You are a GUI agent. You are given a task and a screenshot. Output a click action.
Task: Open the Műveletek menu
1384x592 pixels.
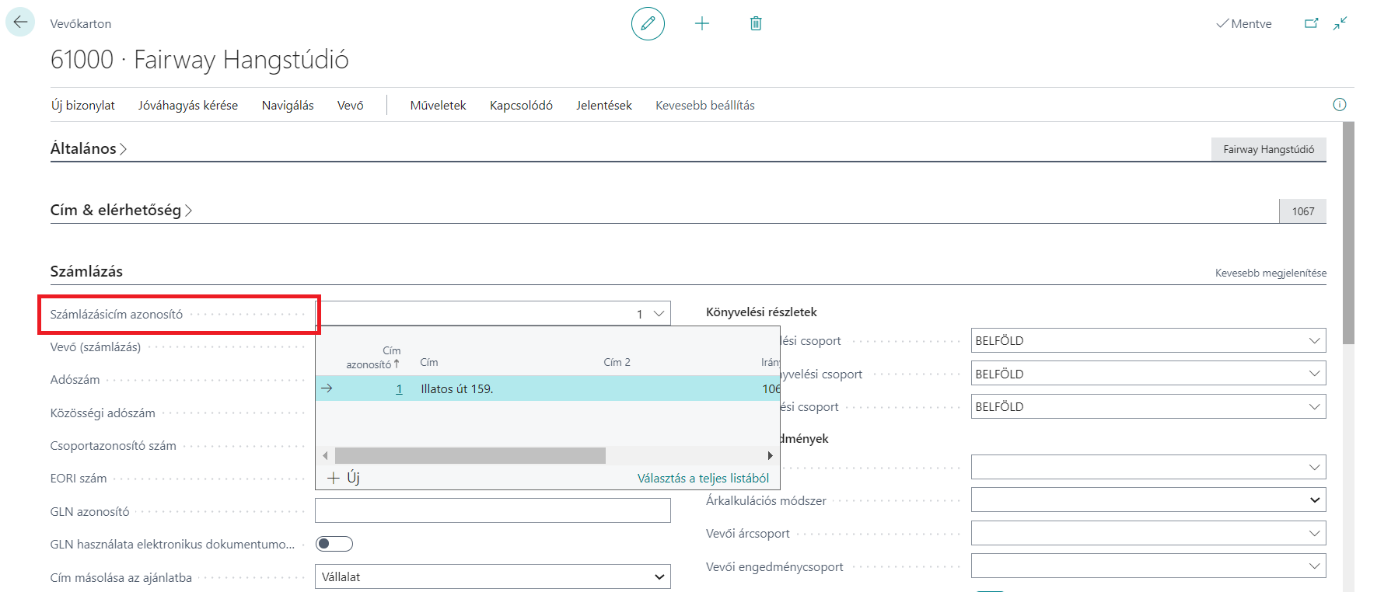point(438,105)
